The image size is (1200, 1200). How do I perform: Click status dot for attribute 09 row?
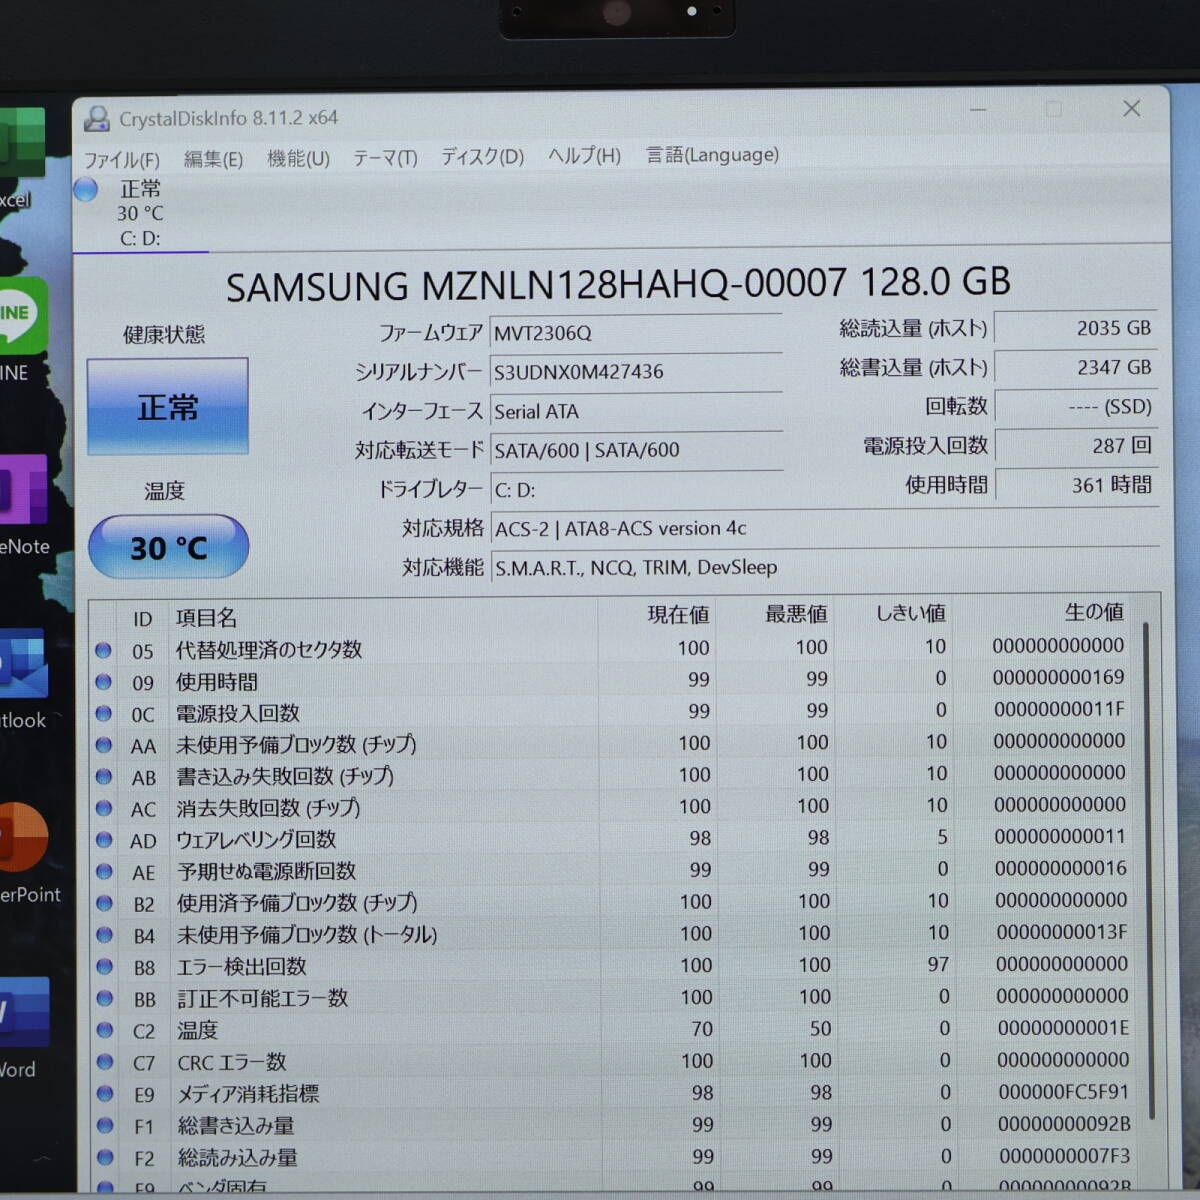click(103, 682)
